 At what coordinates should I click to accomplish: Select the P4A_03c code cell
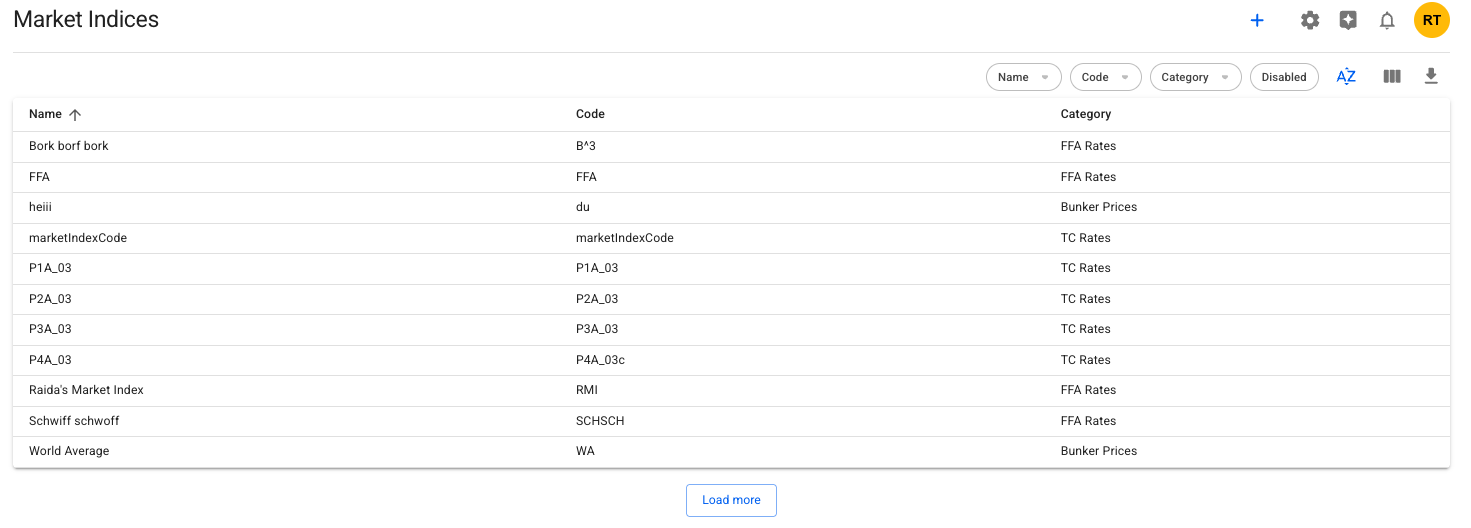click(600, 360)
